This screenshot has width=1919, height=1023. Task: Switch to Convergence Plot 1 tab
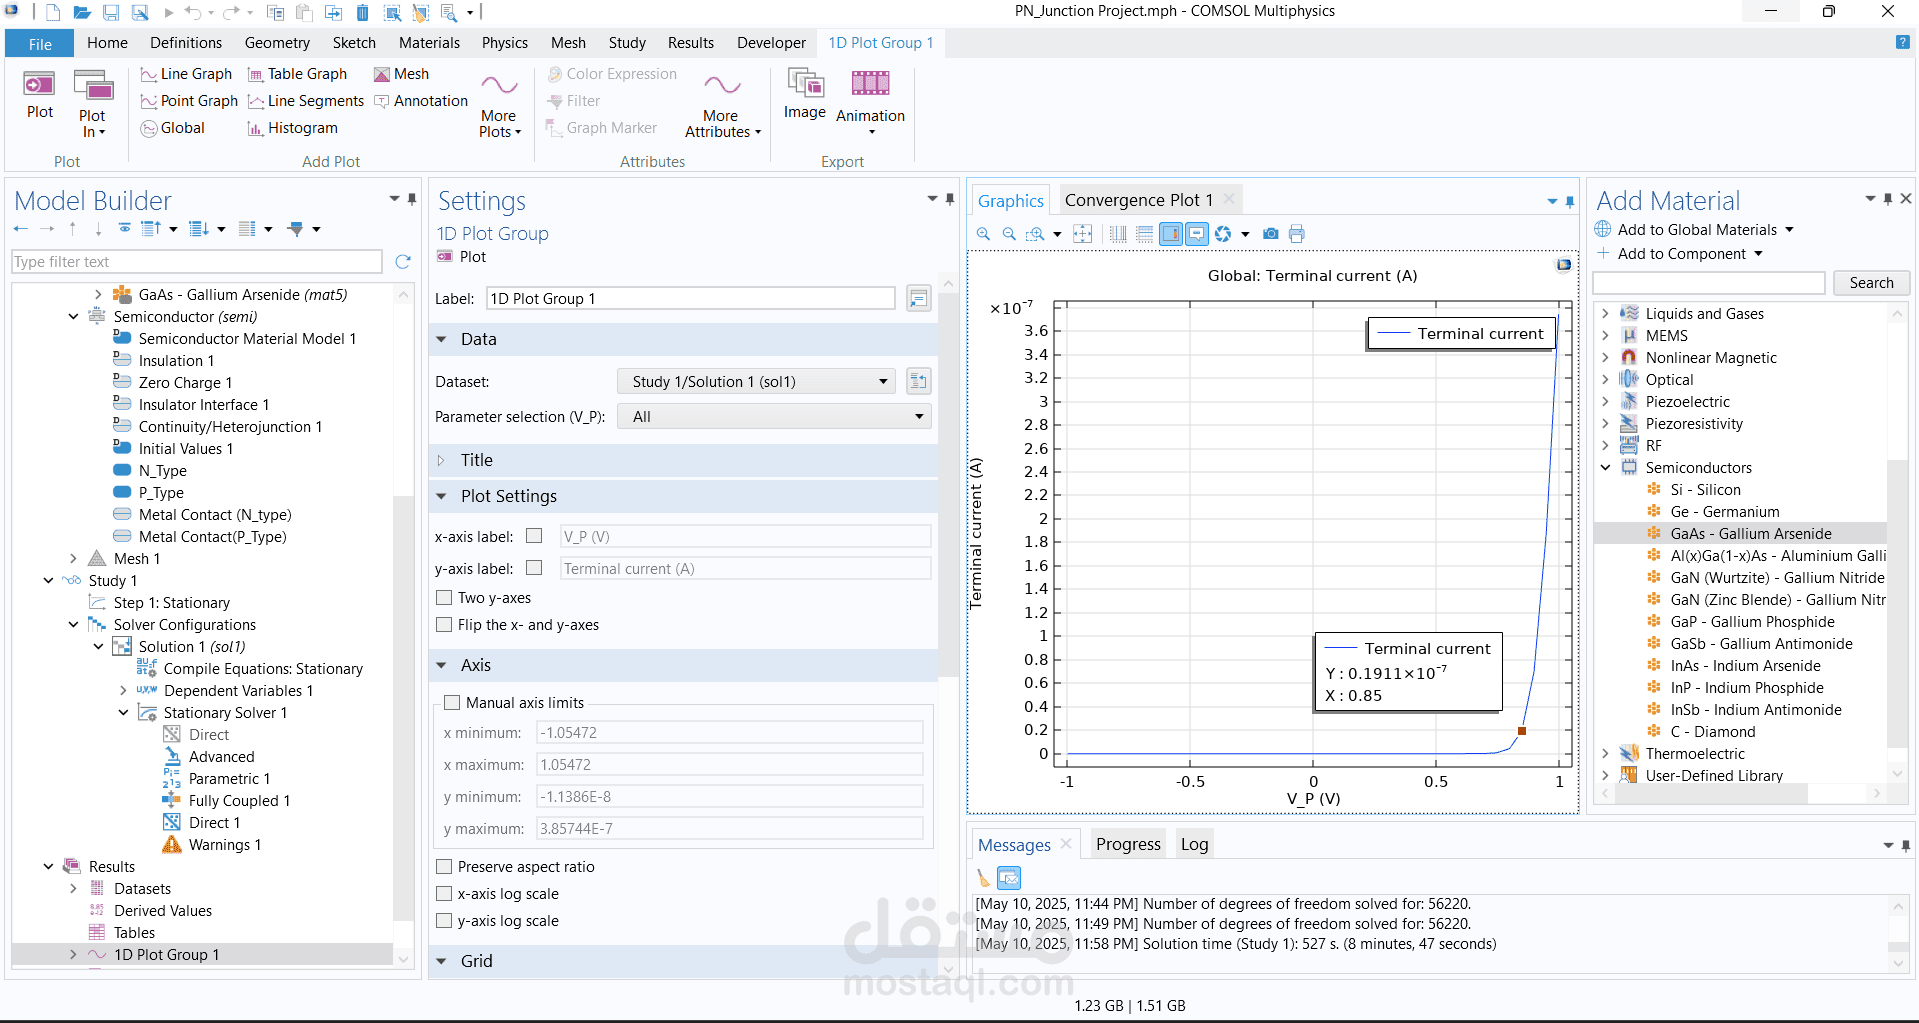(x=1138, y=200)
